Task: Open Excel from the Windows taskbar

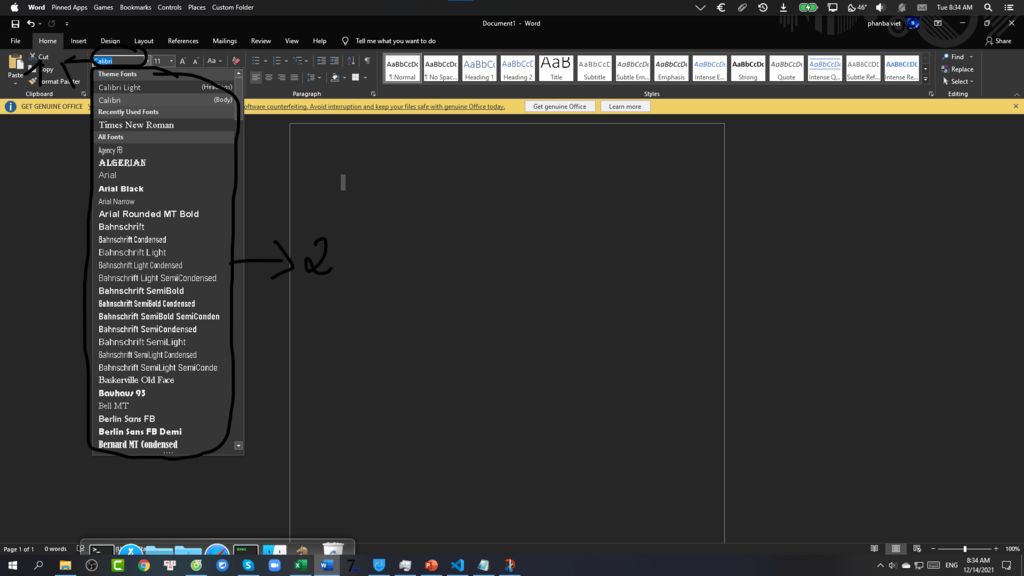Action: pos(300,565)
